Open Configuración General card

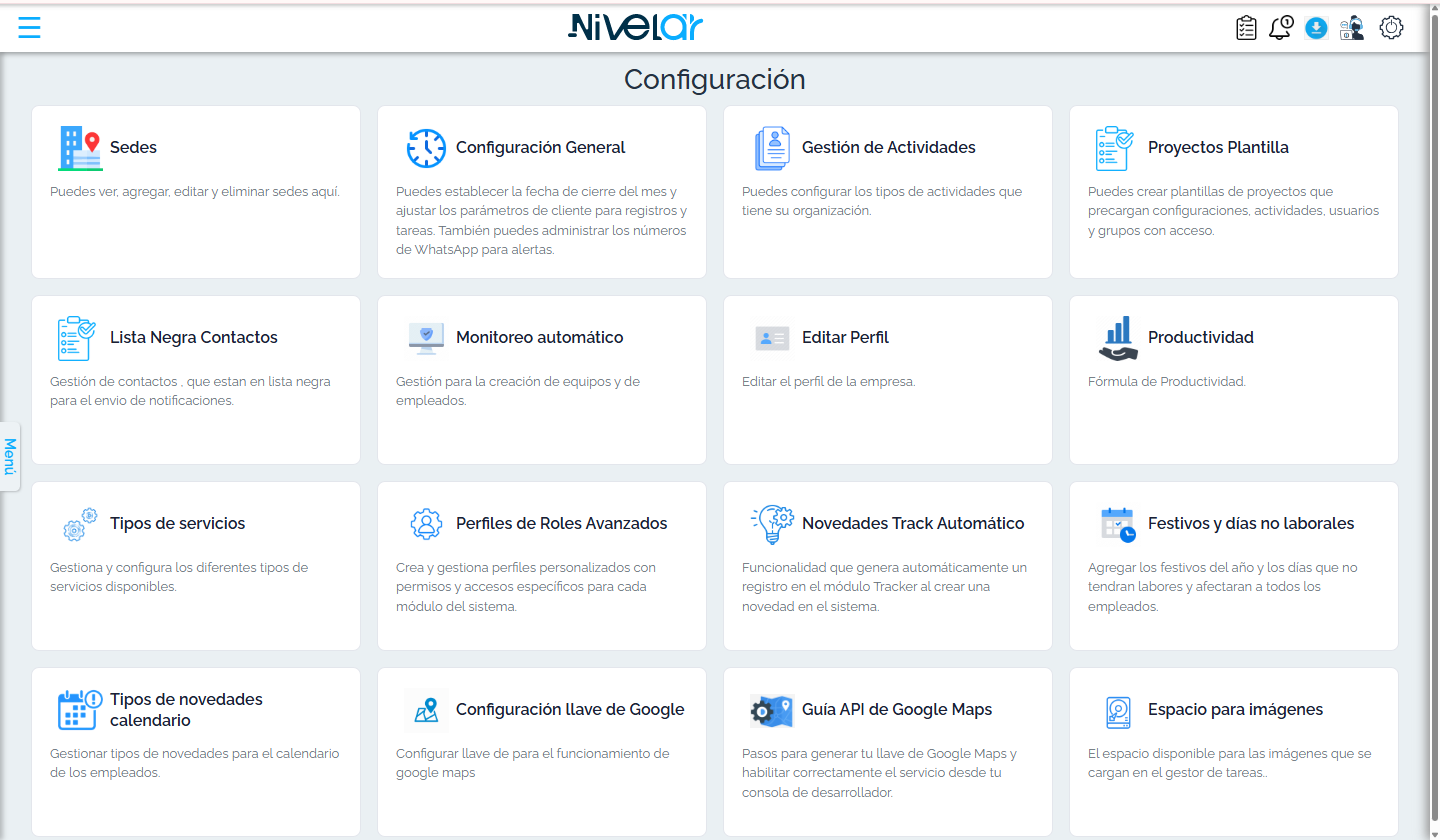point(542,192)
